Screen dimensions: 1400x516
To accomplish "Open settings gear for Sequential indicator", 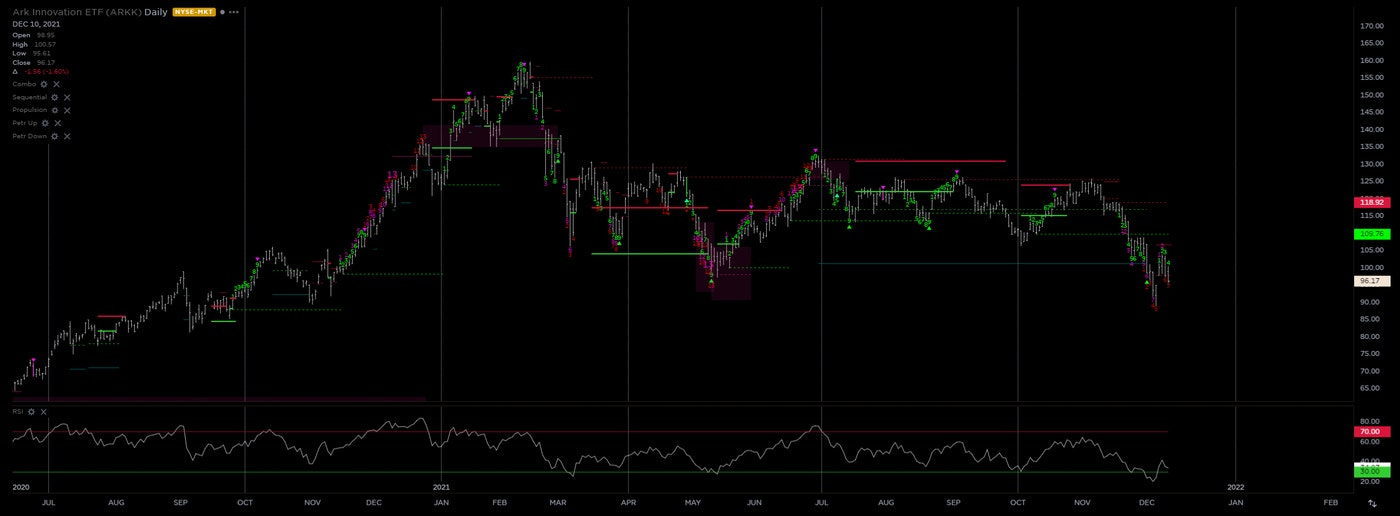I will point(55,97).
